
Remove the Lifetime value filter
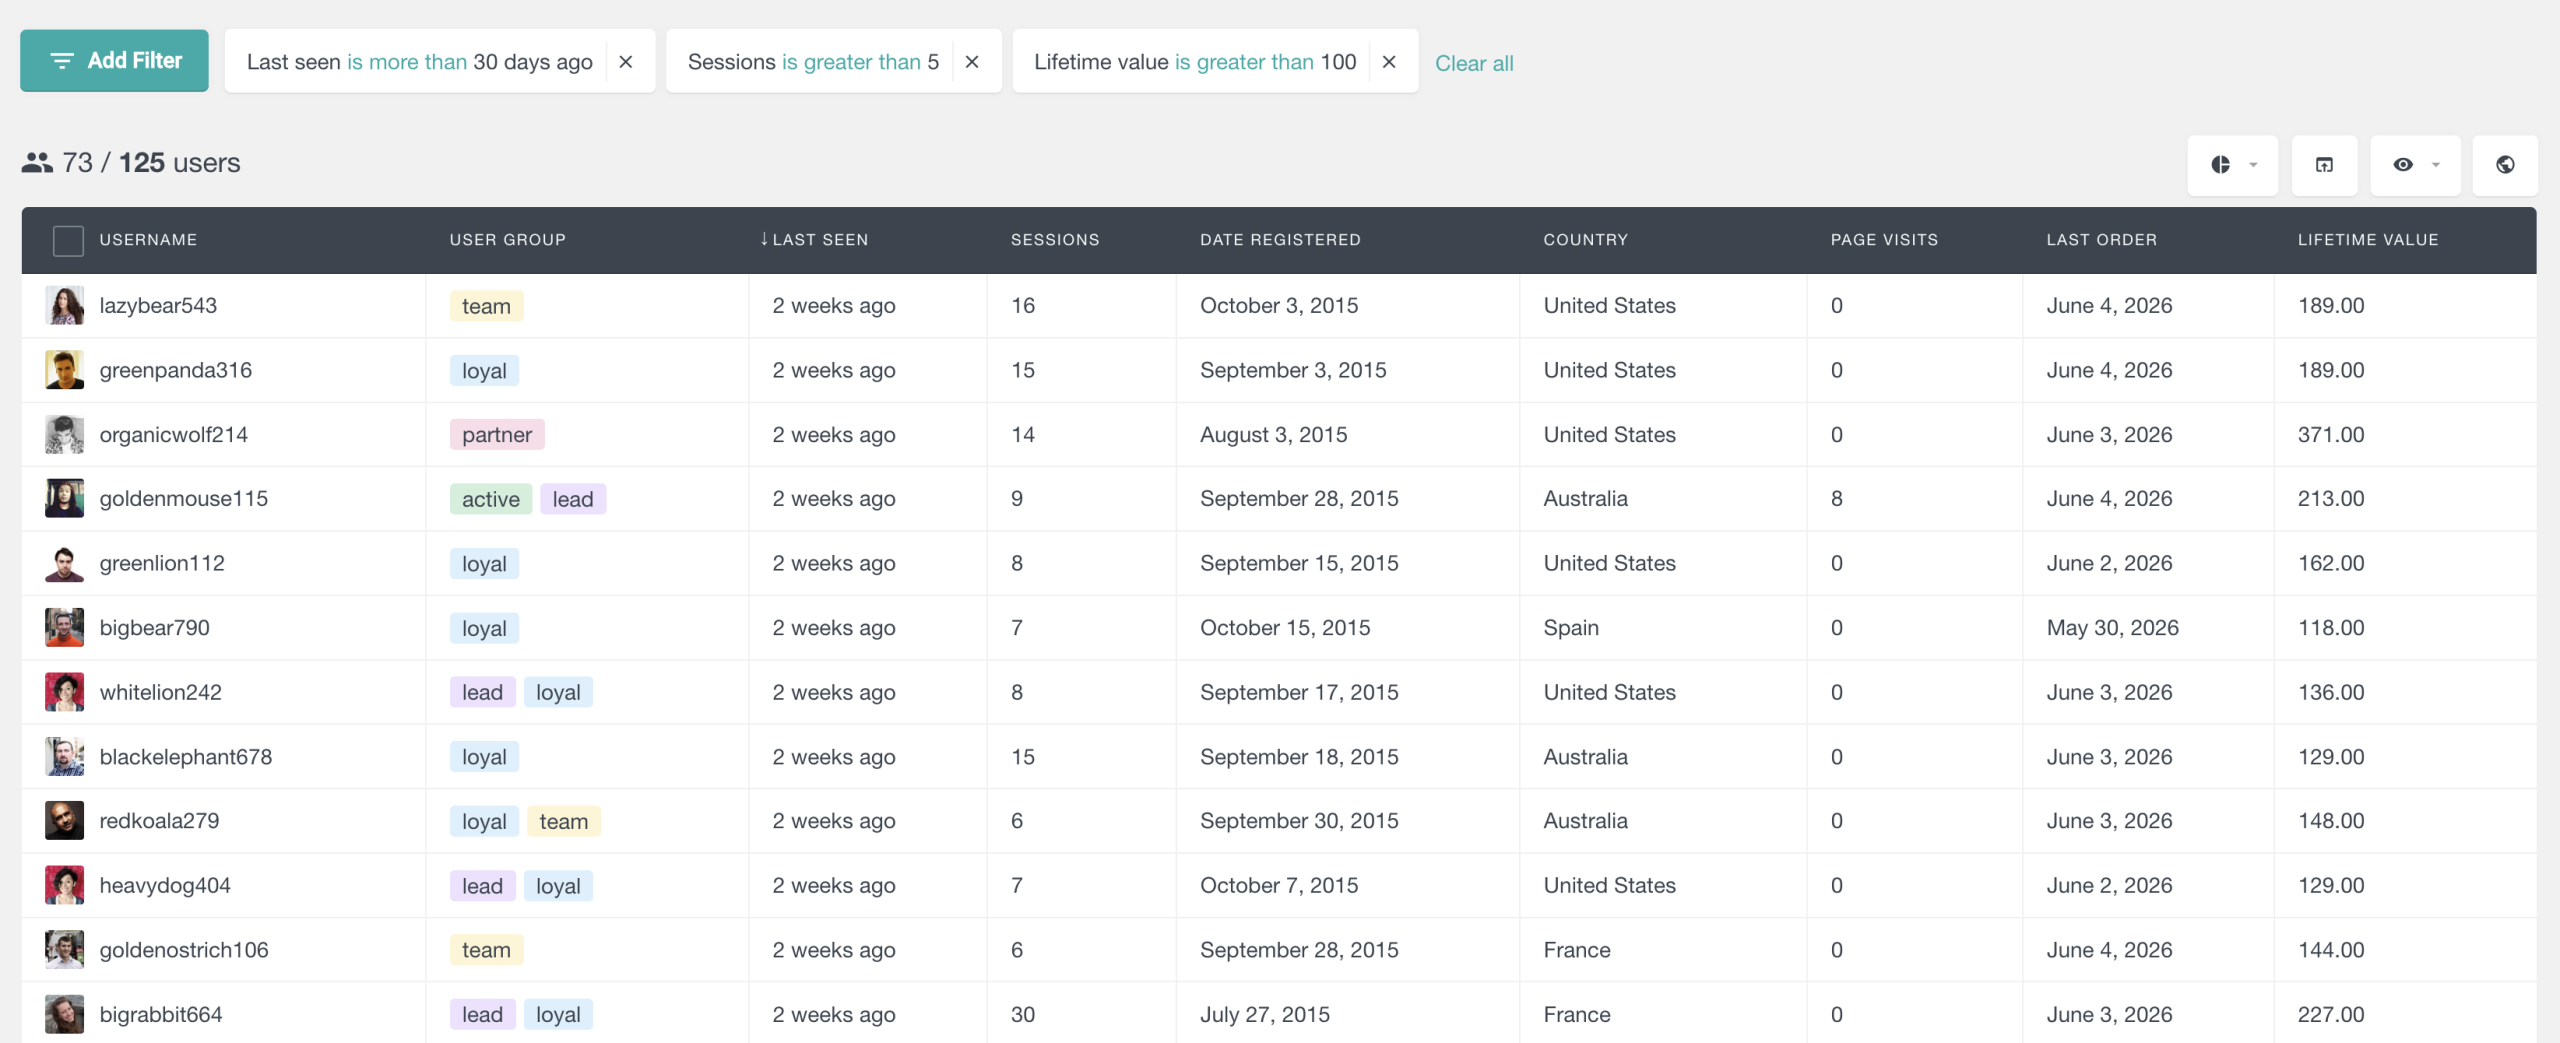(1389, 62)
